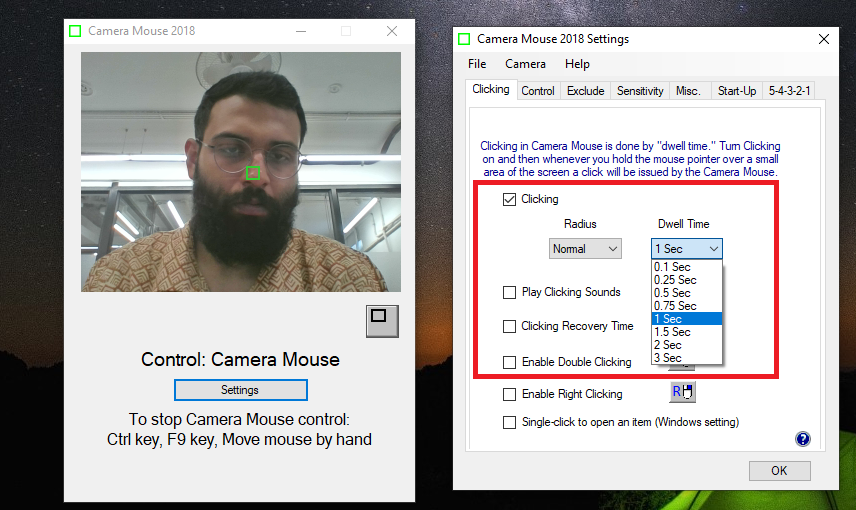The image size is (856, 510).
Task: Click the right-click mouse icon button
Action: [x=682, y=392]
